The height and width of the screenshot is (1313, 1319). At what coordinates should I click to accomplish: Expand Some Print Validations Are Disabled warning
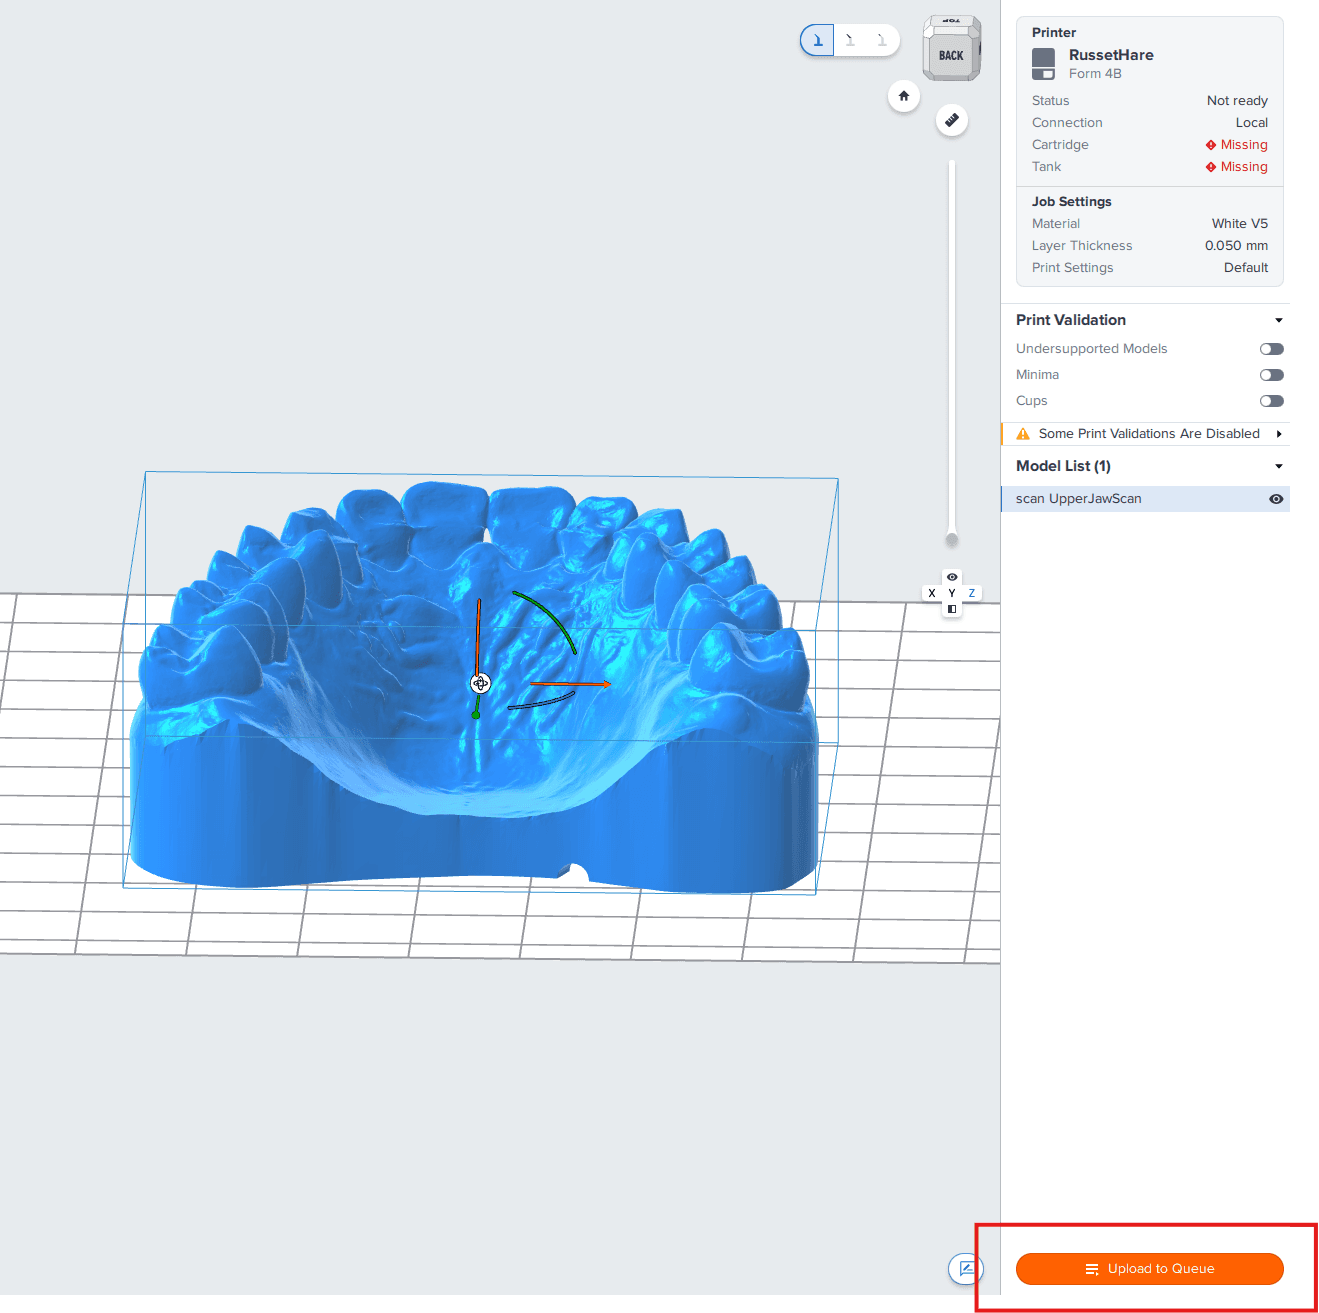click(1278, 434)
